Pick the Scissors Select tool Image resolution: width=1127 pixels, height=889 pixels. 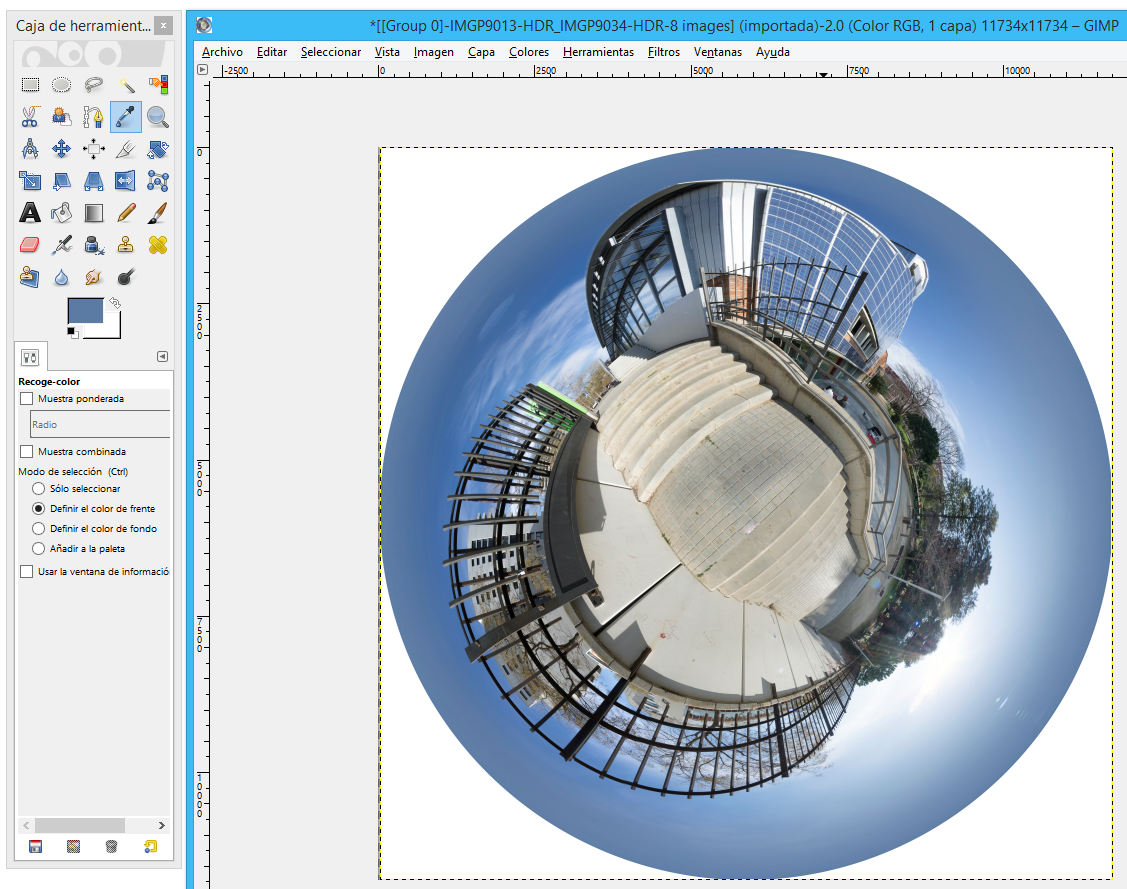pyautogui.click(x=30, y=117)
